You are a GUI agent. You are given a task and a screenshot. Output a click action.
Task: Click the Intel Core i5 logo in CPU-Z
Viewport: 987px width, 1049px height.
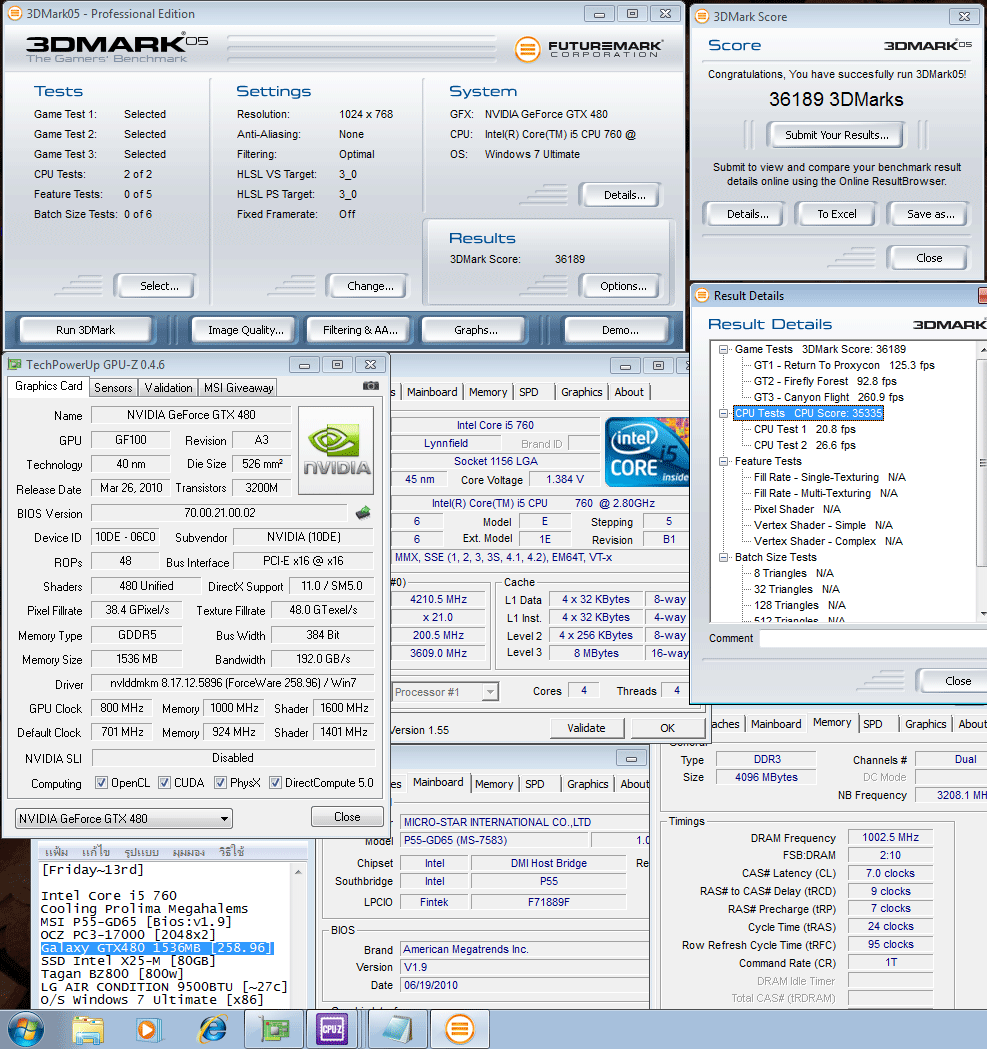tap(646, 452)
